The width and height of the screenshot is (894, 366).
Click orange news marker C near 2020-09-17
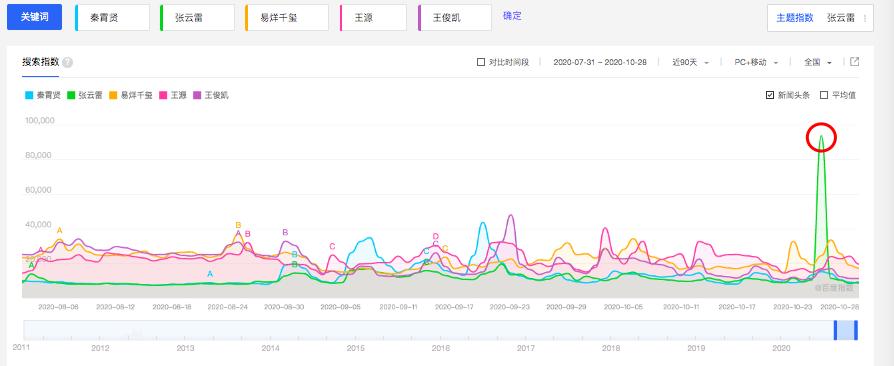tap(445, 248)
